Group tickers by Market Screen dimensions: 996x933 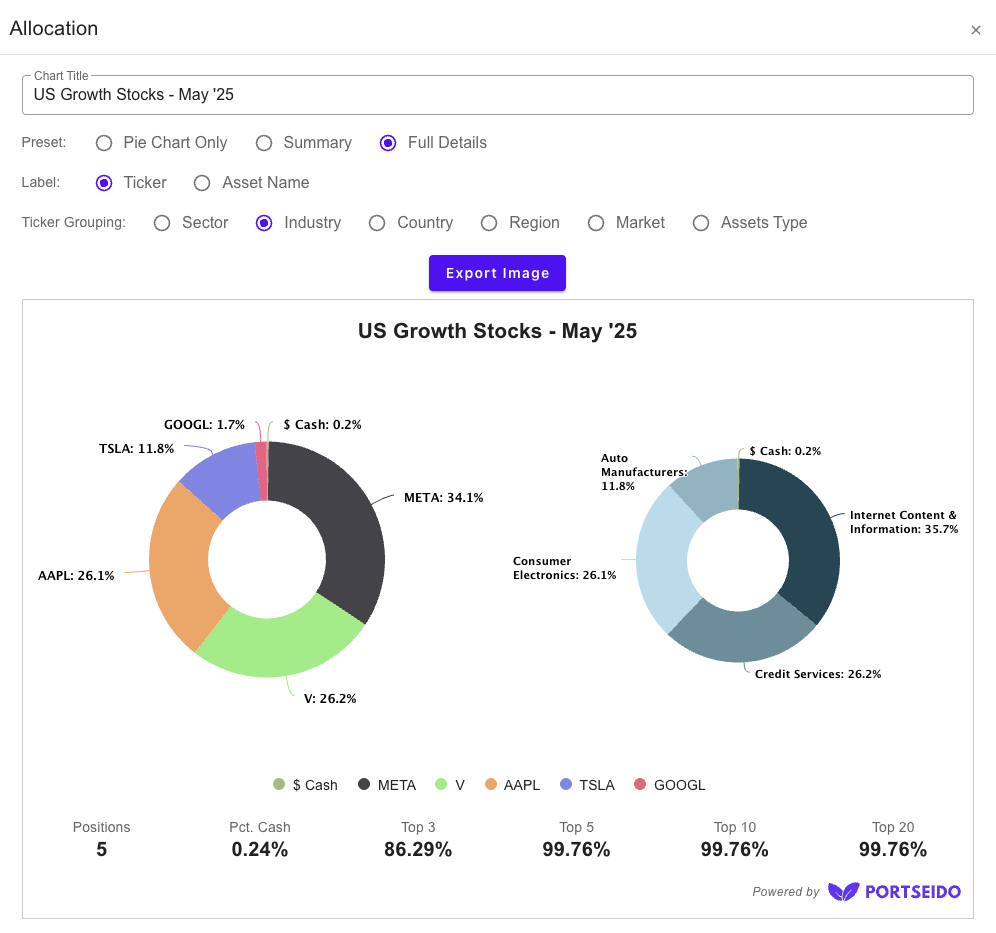[x=596, y=223]
